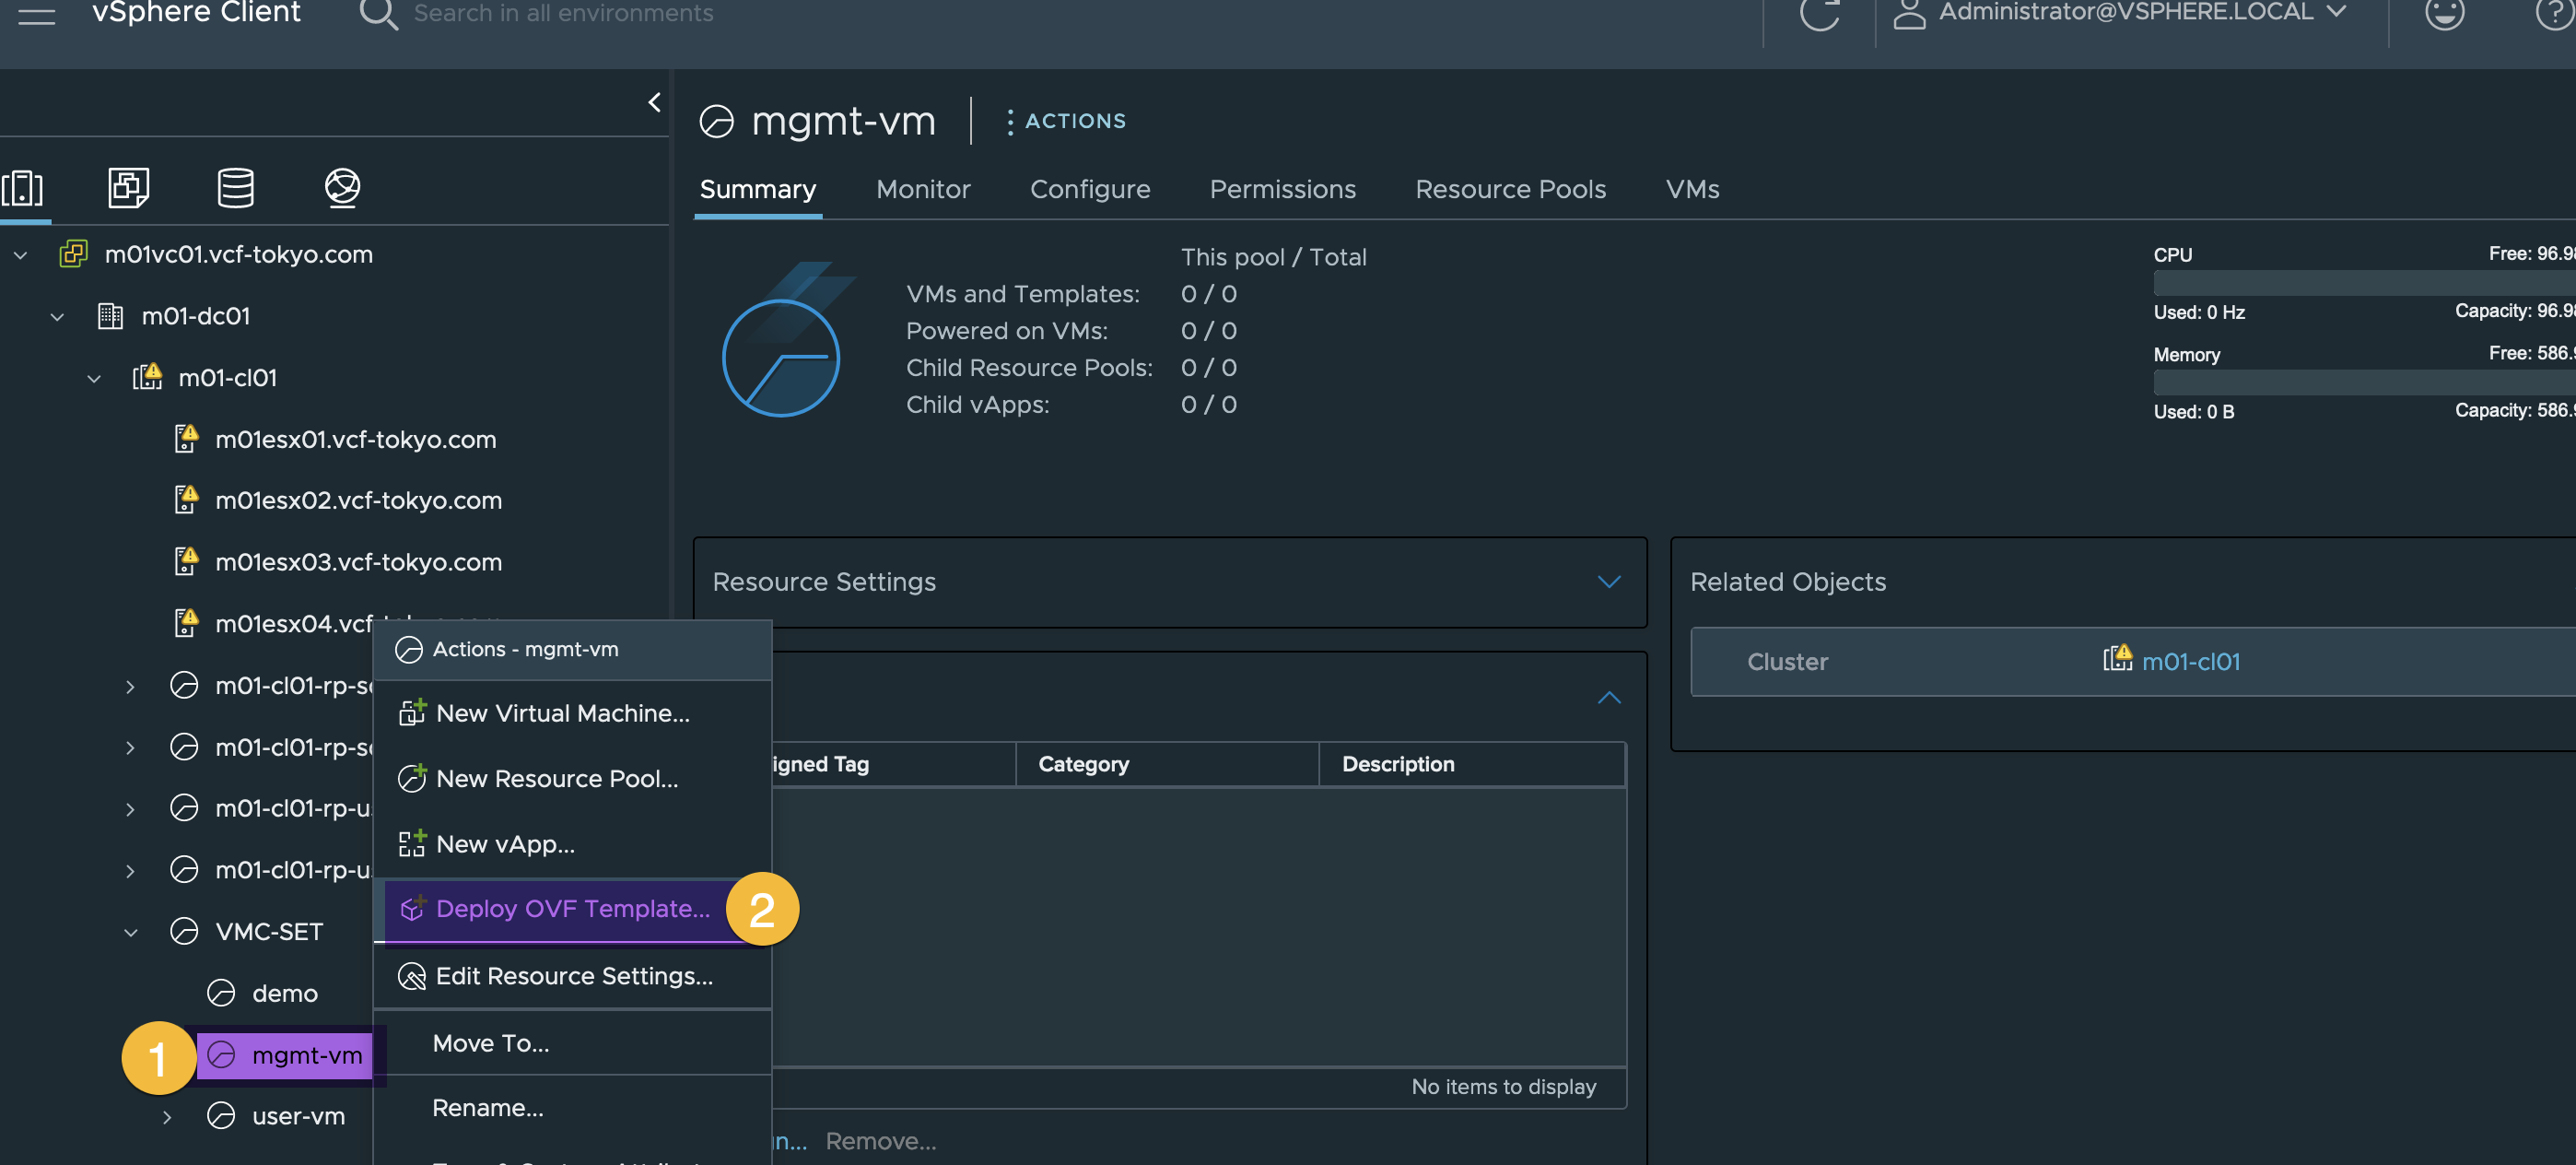
Task: Choose Edit Resource Settings... from menu
Action: tap(572, 976)
